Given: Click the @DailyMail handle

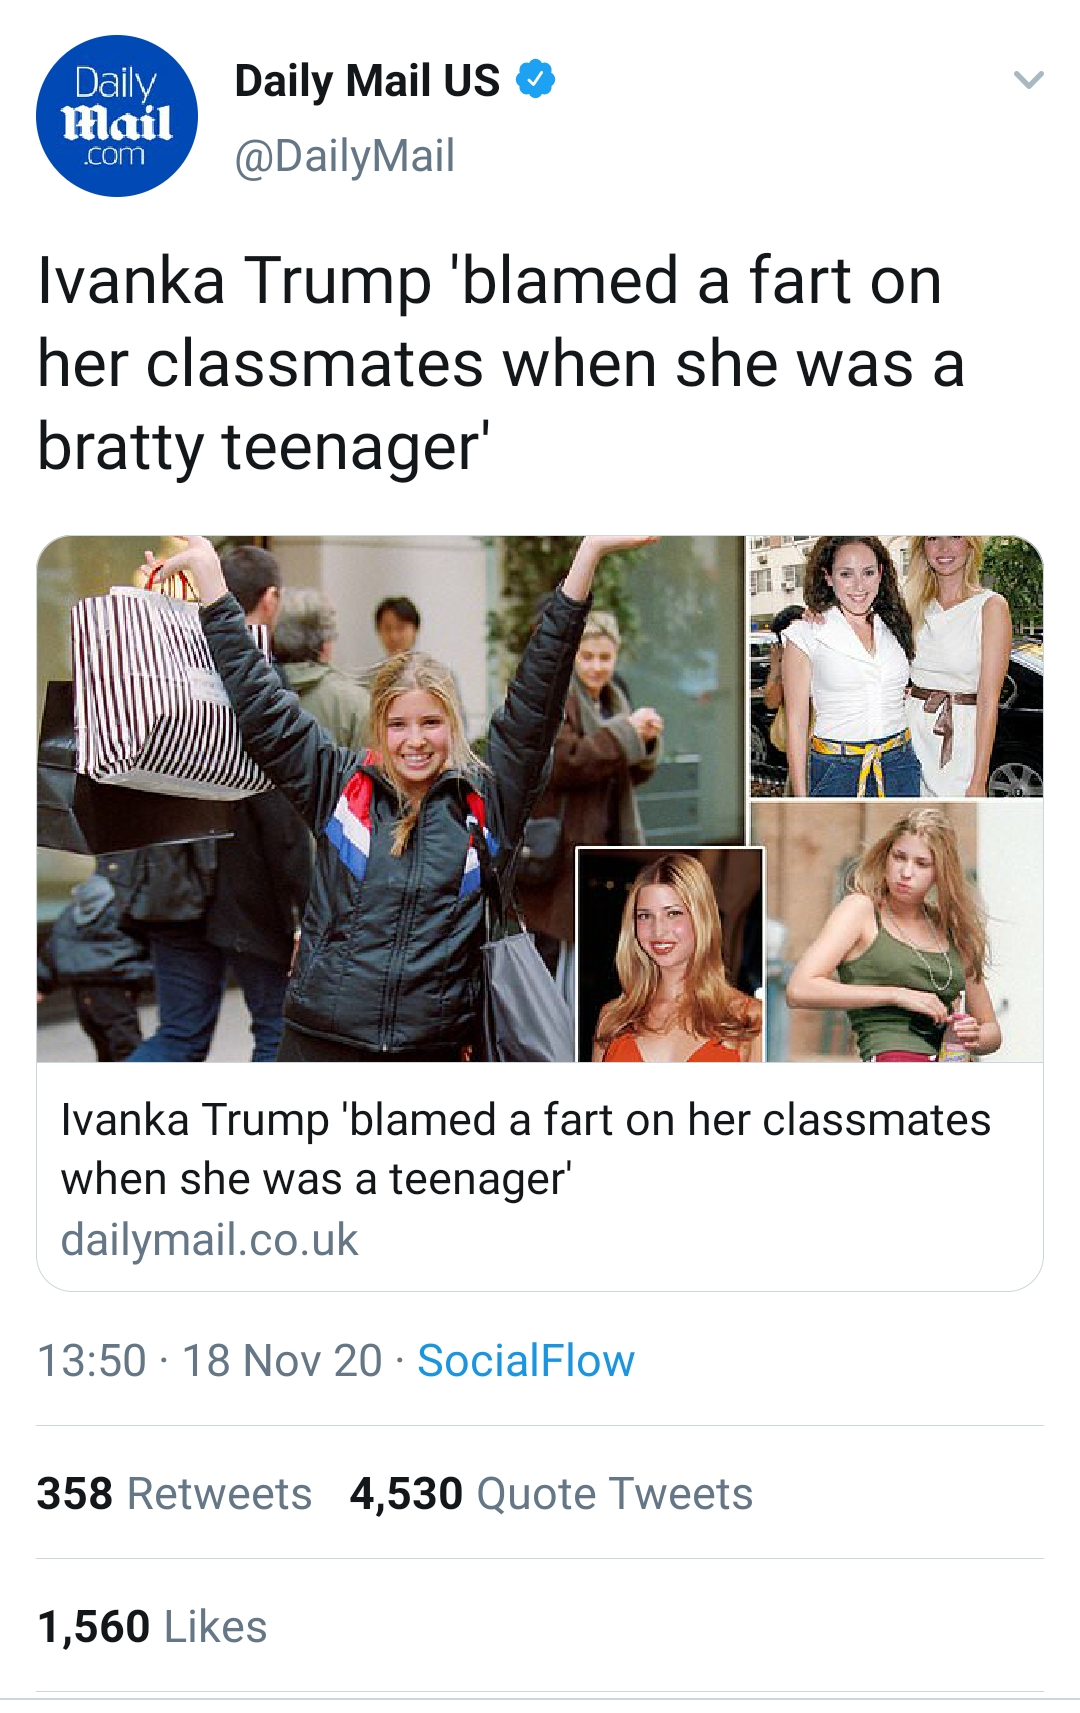Looking at the screenshot, I should tap(344, 156).
